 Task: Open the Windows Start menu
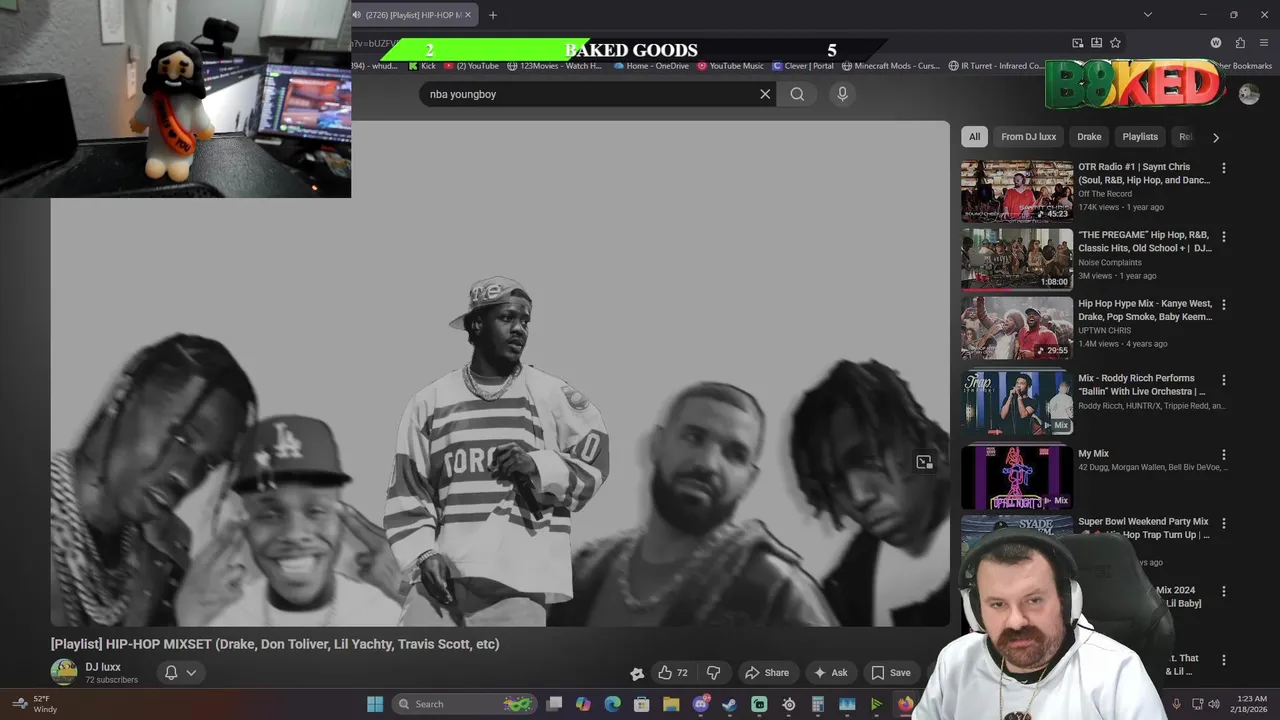tap(375, 704)
